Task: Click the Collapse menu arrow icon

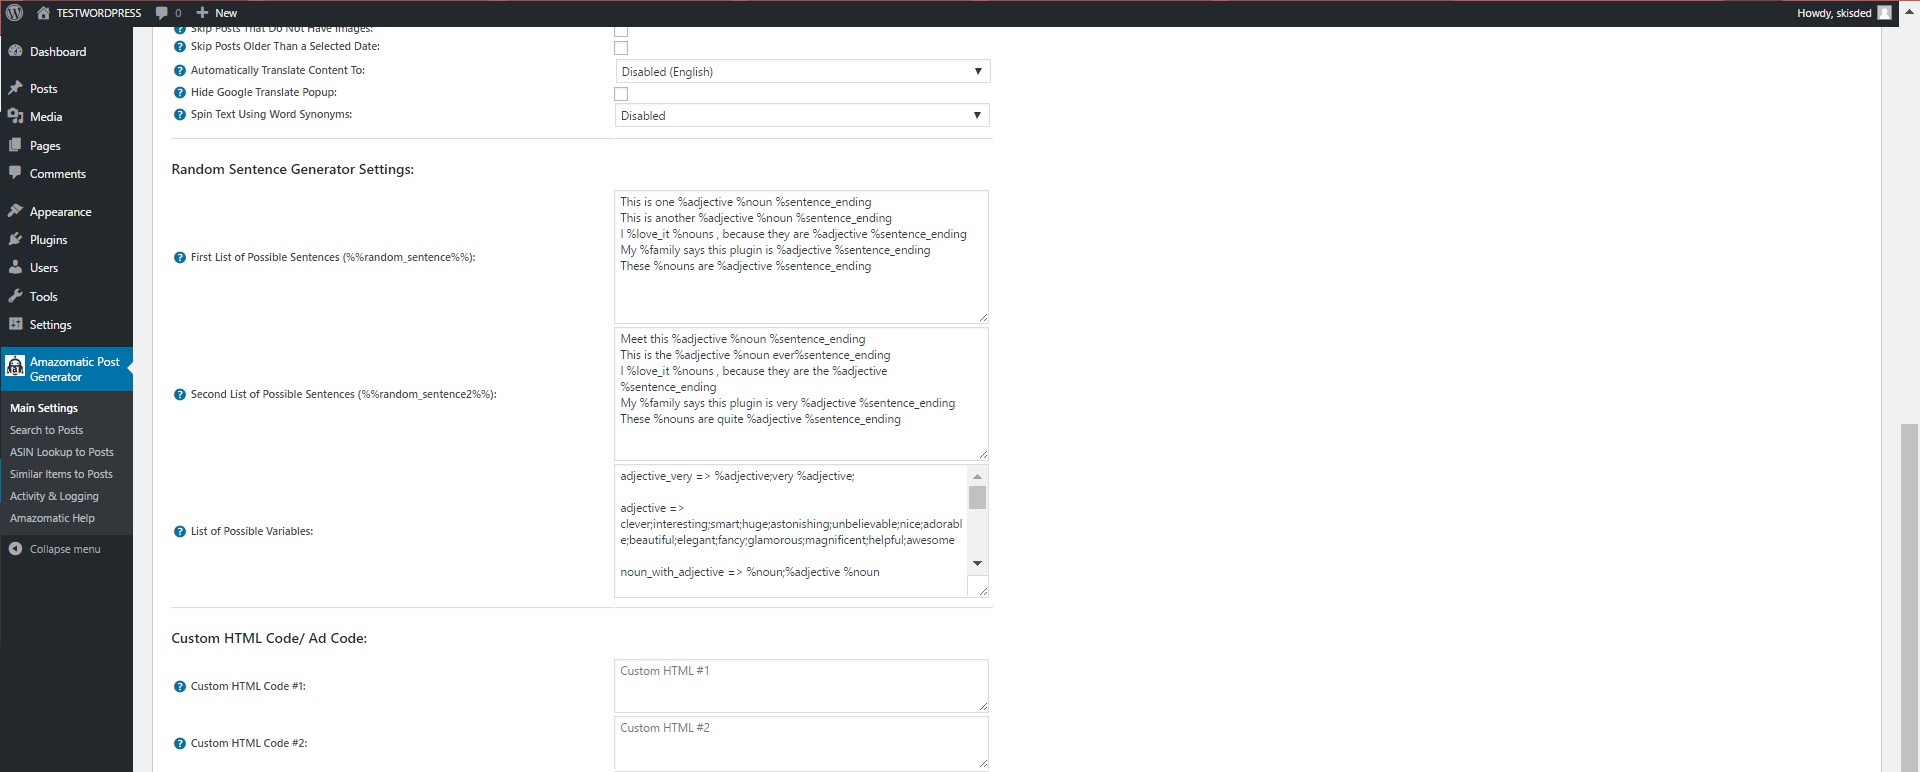Action: [15, 548]
